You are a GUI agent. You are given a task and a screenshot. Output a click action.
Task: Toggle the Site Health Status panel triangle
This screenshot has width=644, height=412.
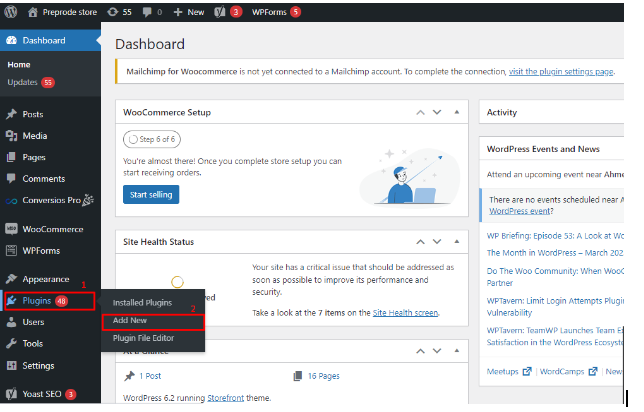pos(457,242)
